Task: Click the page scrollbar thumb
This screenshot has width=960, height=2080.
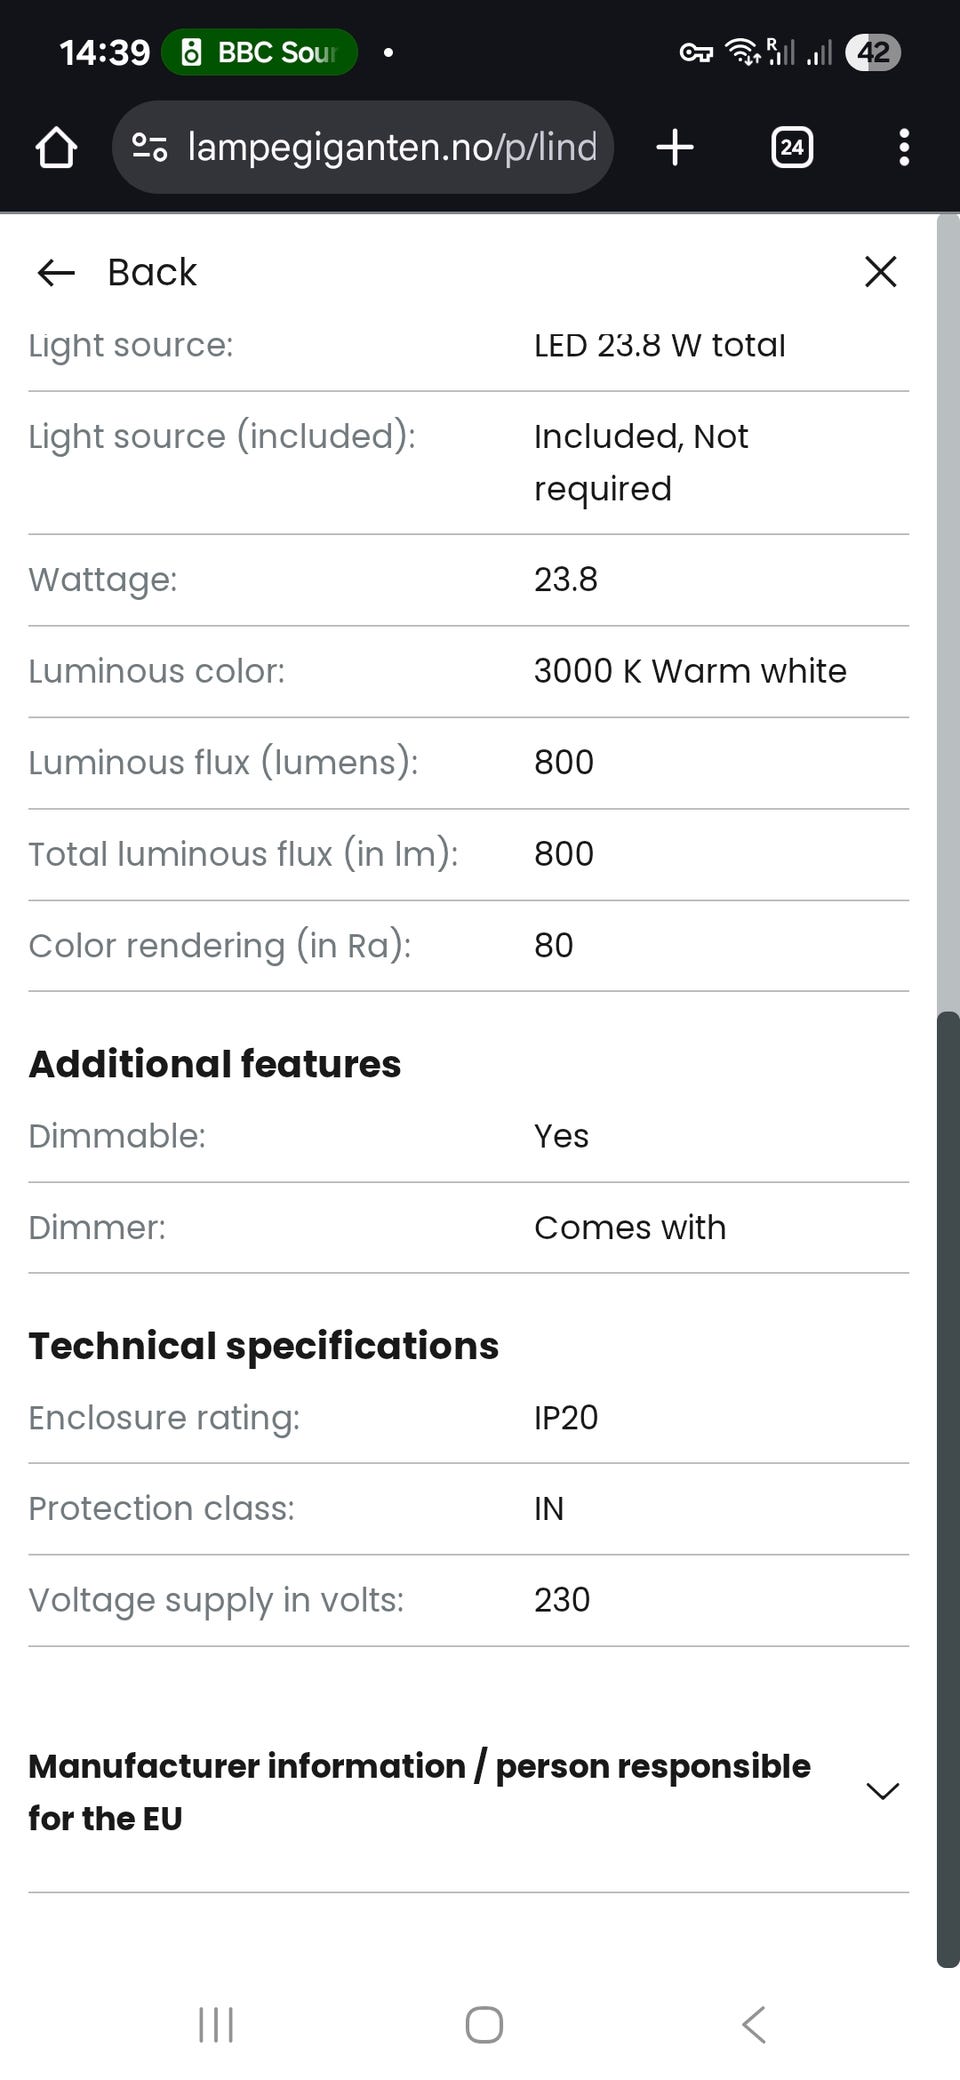Action: pyautogui.click(x=947, y=1488)
